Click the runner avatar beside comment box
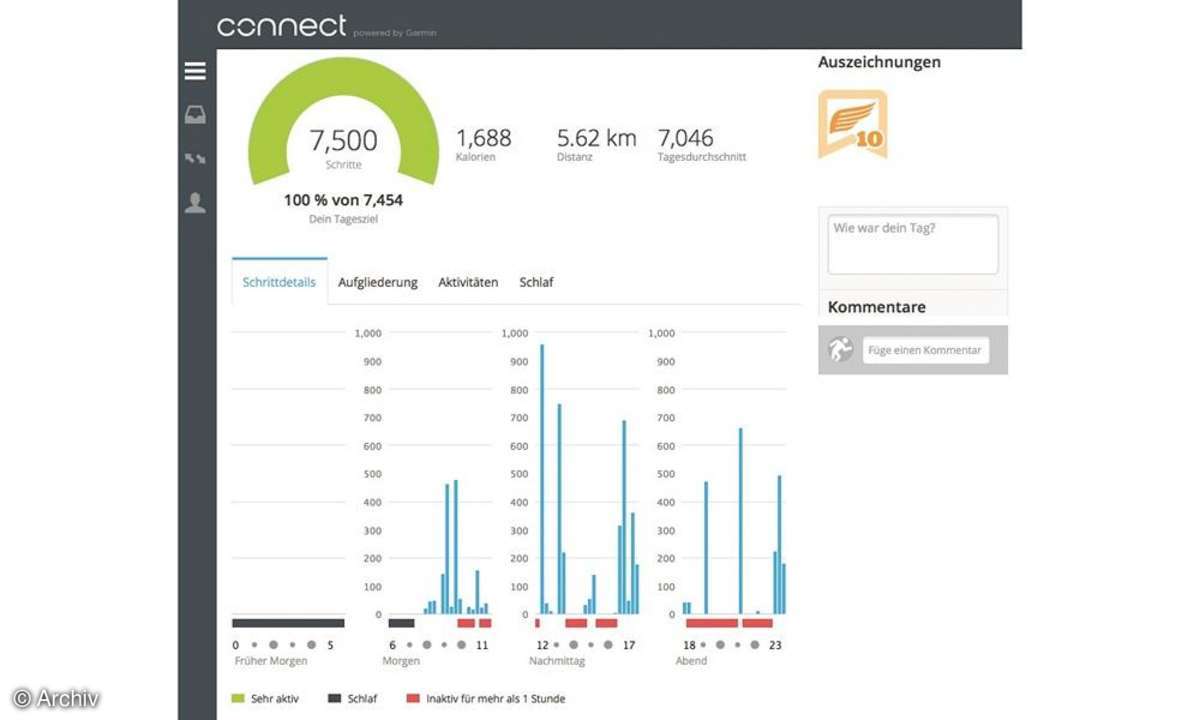This screenshot has height=720, width=1200. click(840, 350)
